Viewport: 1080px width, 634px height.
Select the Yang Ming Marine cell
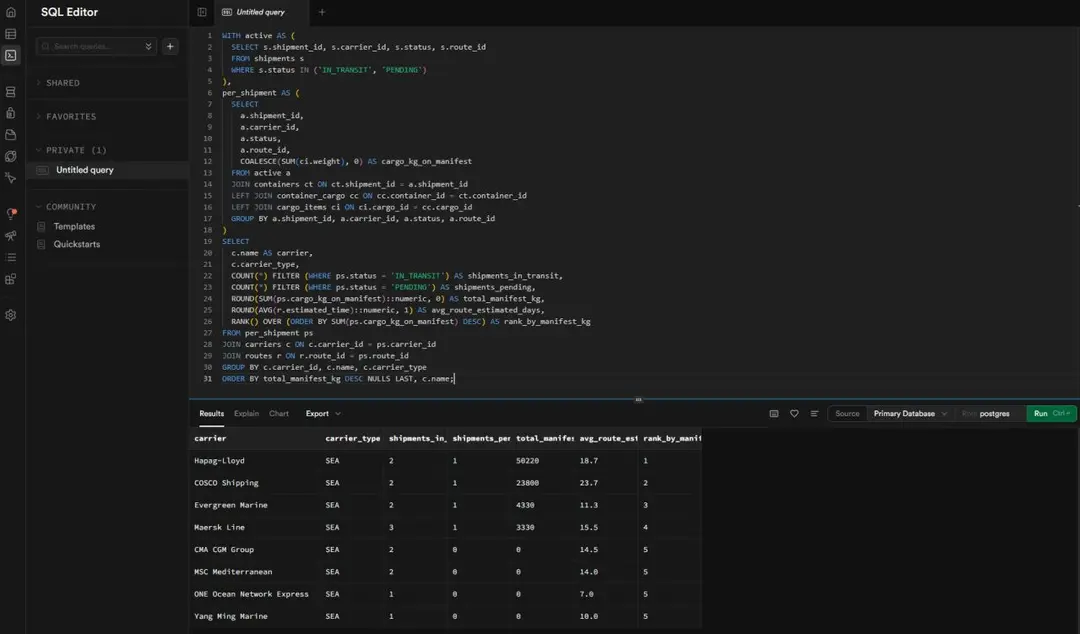point(254,616)
